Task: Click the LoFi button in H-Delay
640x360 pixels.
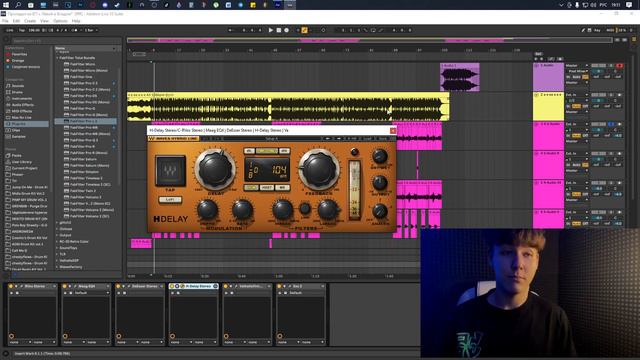Action: pyautogui.click(x=170, y=200)
